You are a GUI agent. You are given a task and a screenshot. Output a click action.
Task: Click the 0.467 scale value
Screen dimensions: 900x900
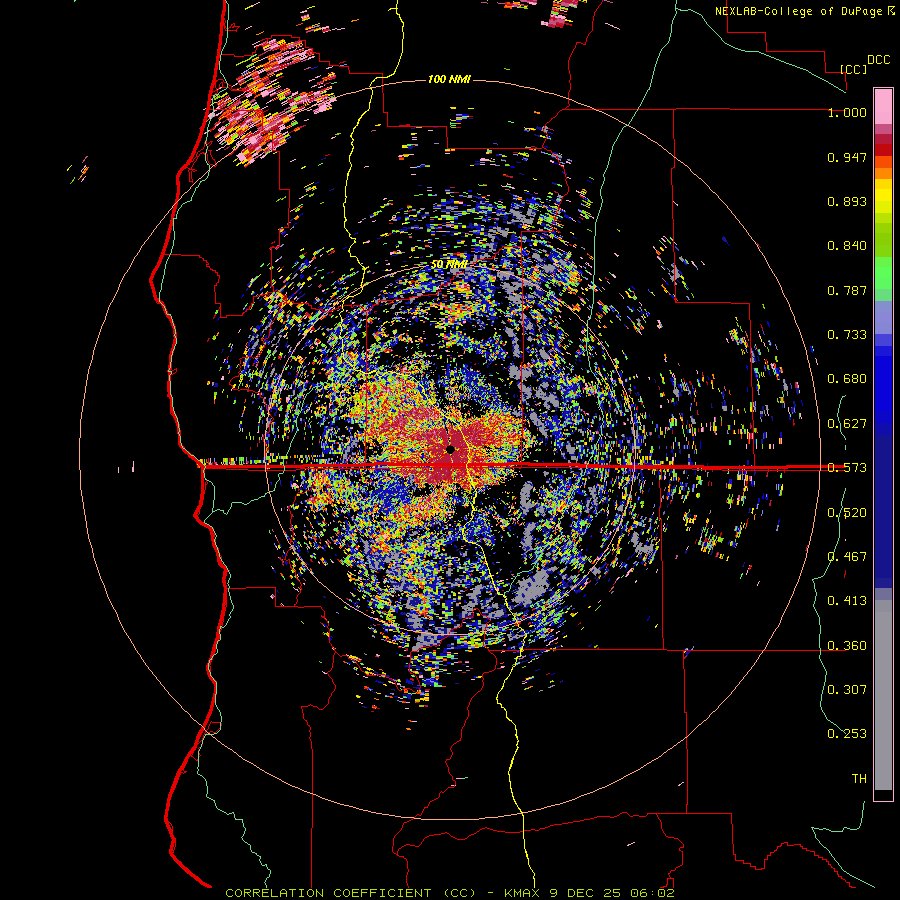click(847, 557)
